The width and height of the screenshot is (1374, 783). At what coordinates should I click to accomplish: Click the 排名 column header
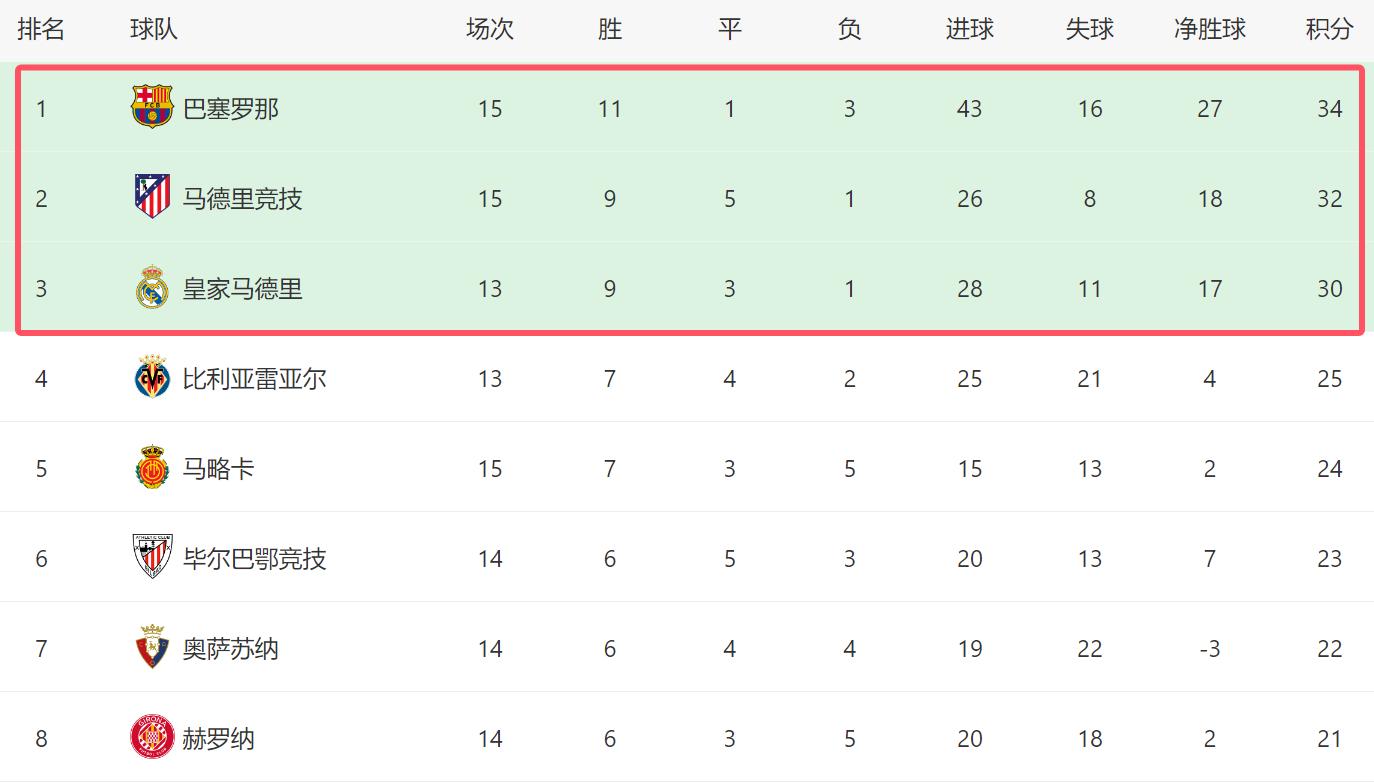(41, 29)
